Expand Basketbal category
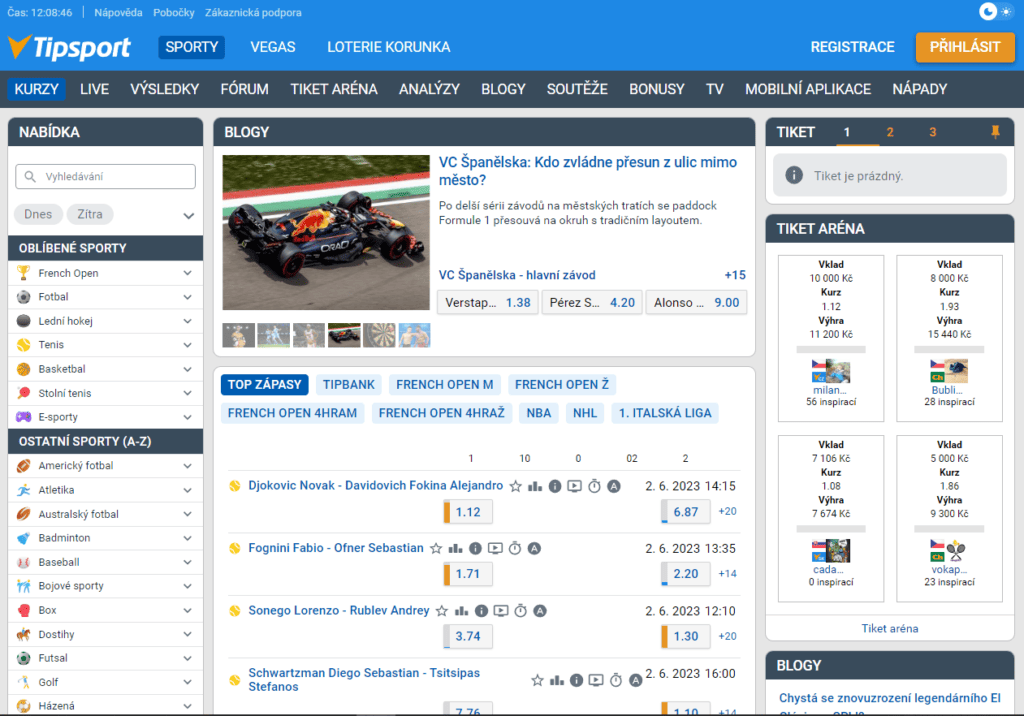This screenshot has height=716, width=1024. pos(187,369)
